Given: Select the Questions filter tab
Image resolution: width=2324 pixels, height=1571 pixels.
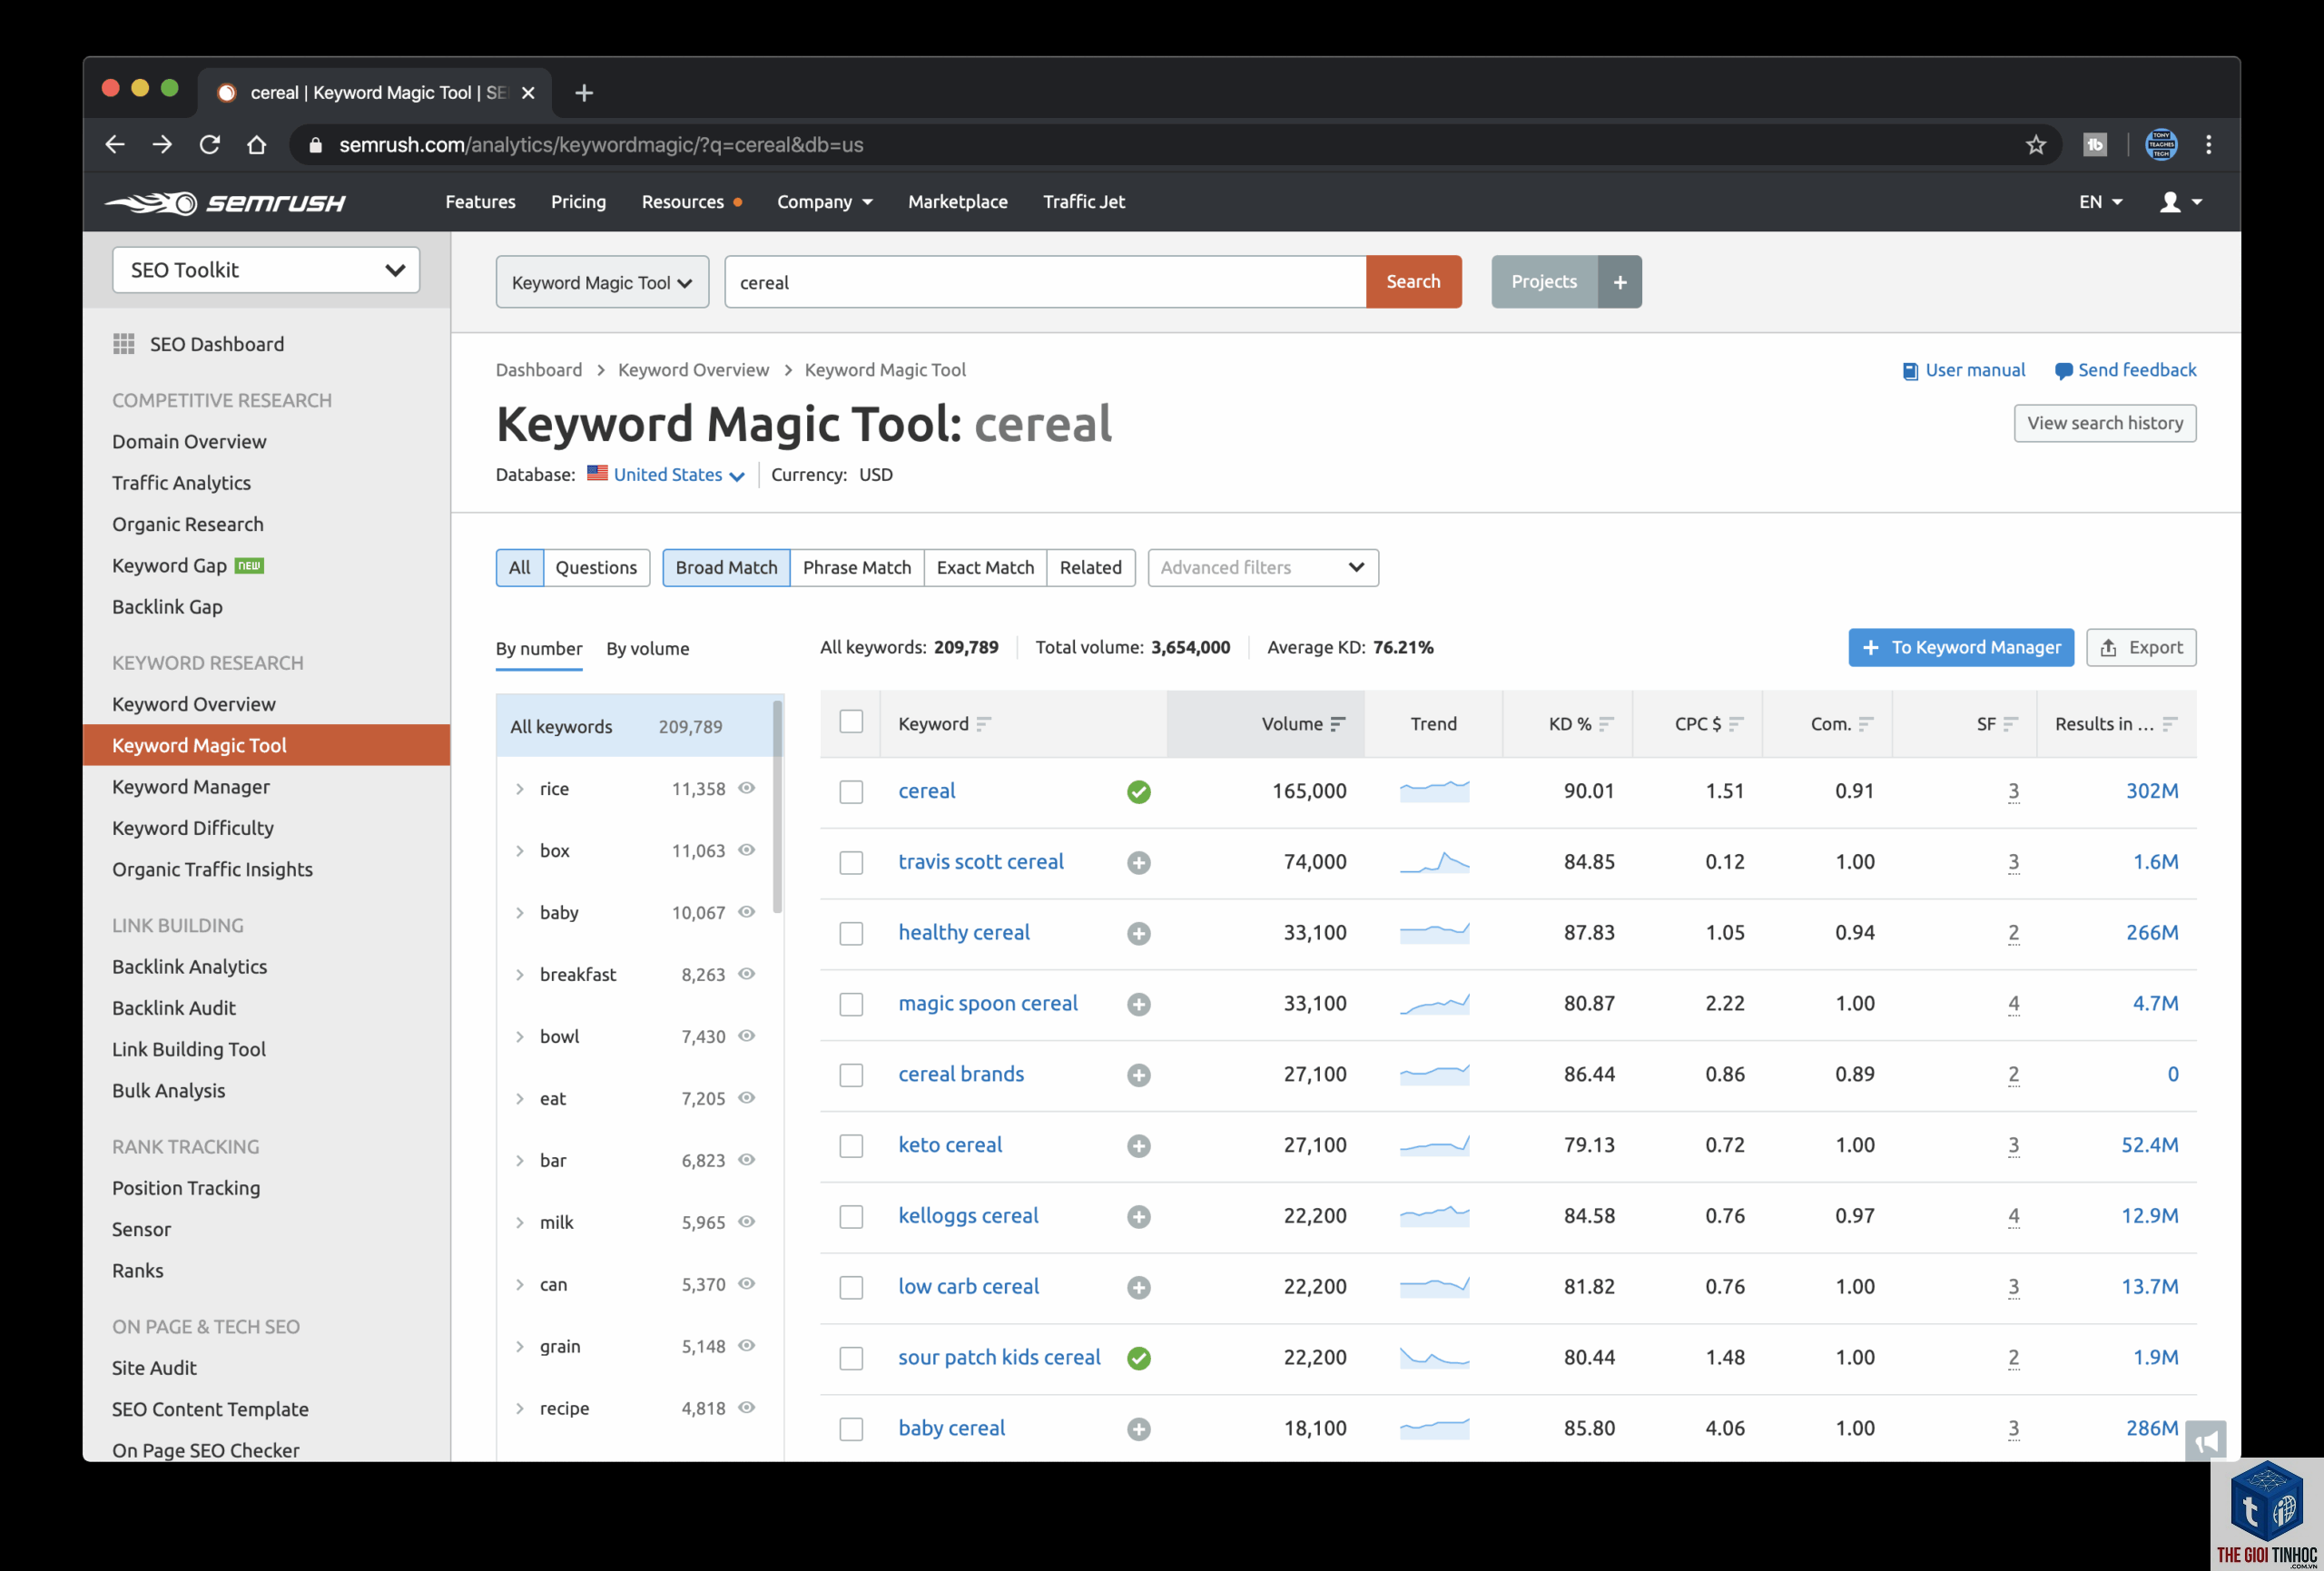Looking at the screenshot, I should [596, 568].
